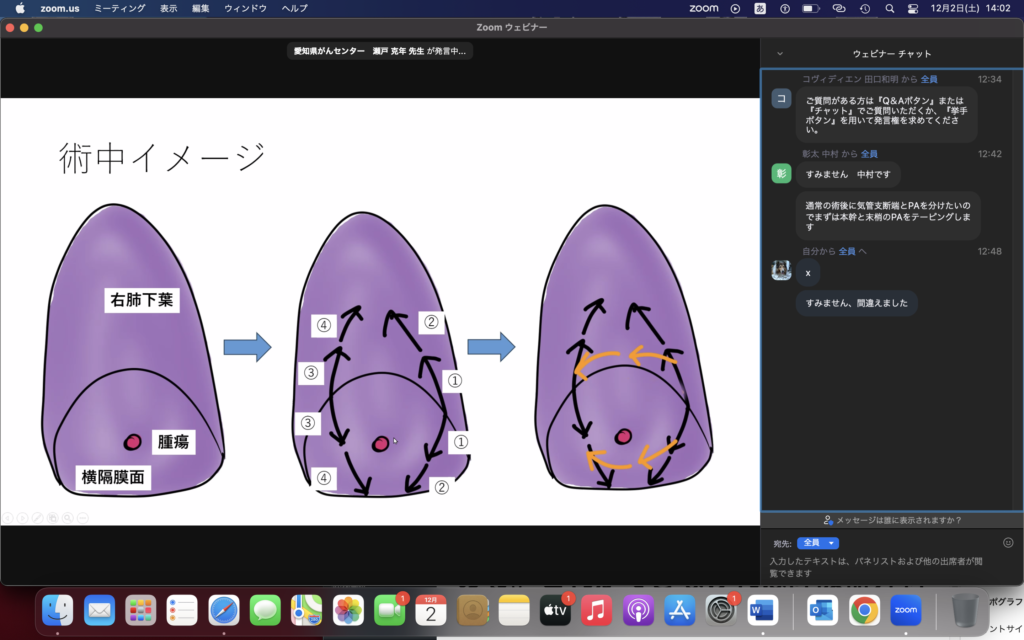Collapse the webinar chat panel chevron

(780, 53)
